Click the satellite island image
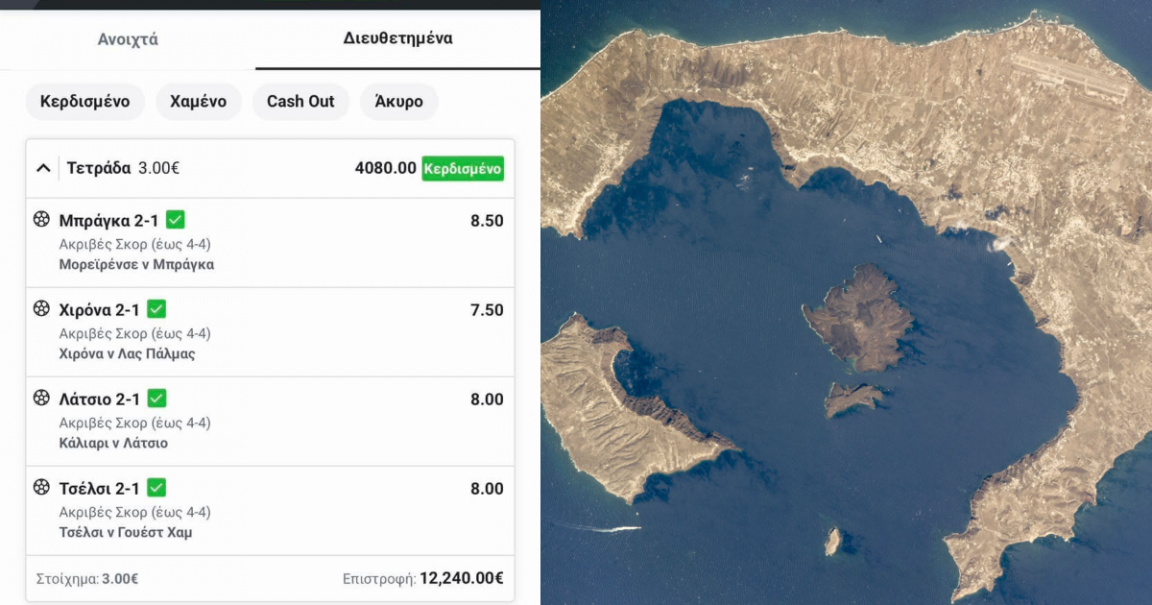 pos(846,302)
